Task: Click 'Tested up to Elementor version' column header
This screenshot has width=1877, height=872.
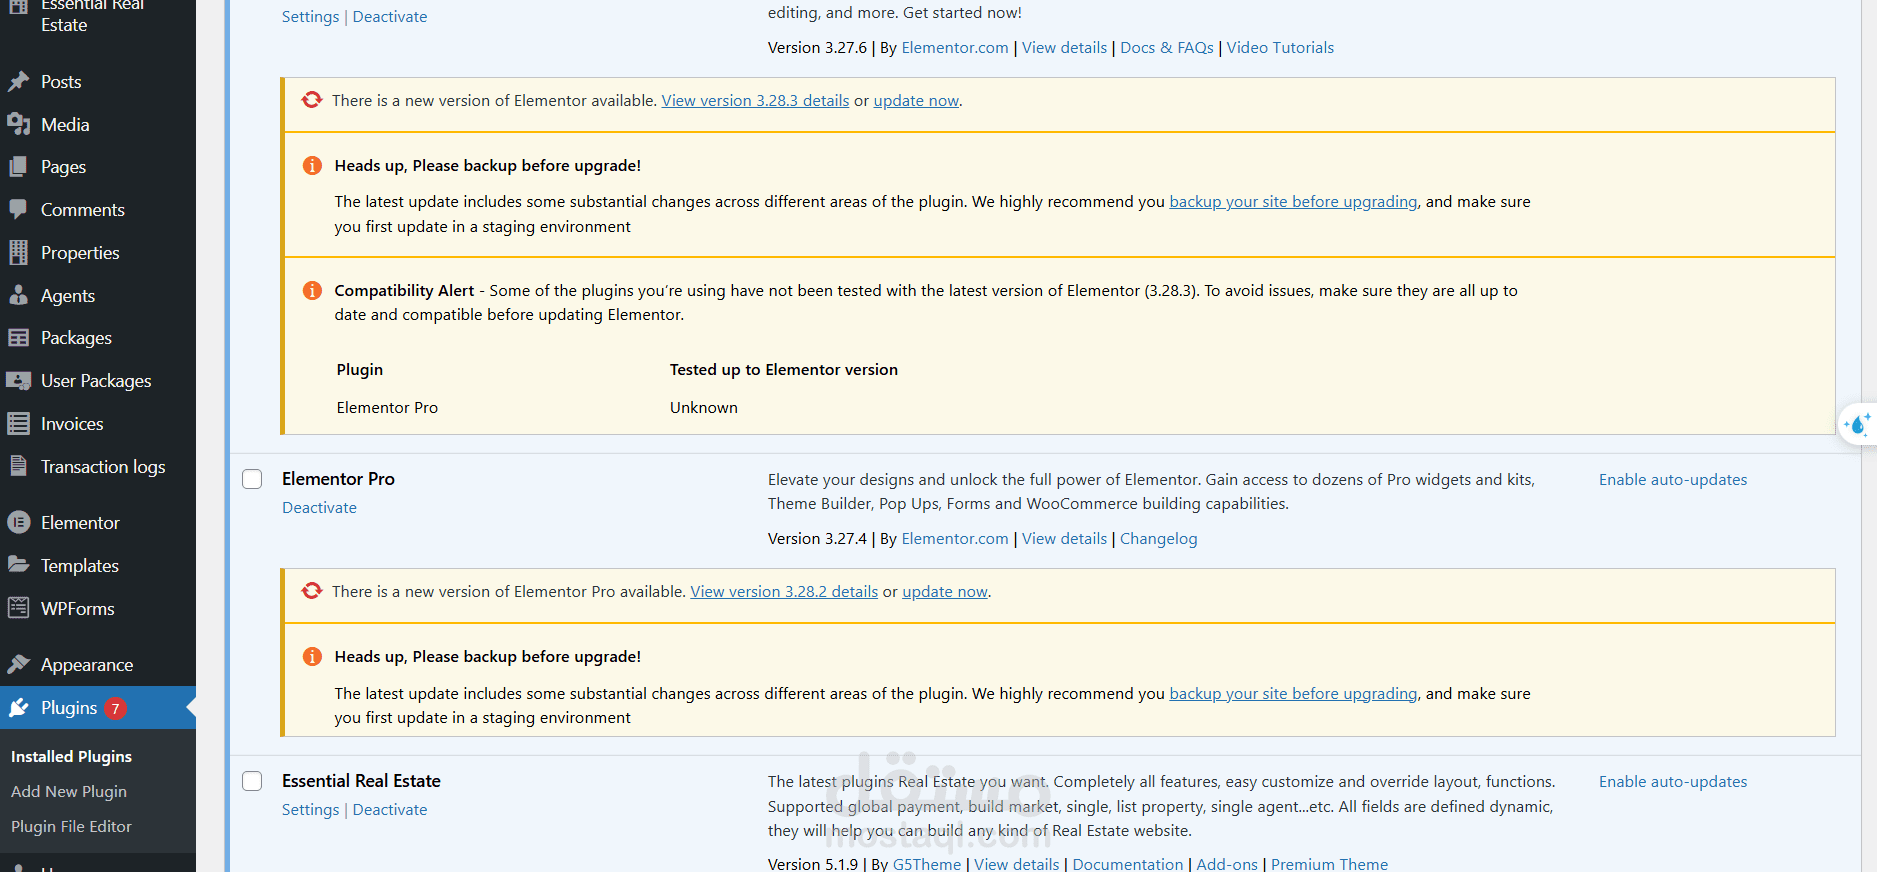Action: tap(784, 370)
